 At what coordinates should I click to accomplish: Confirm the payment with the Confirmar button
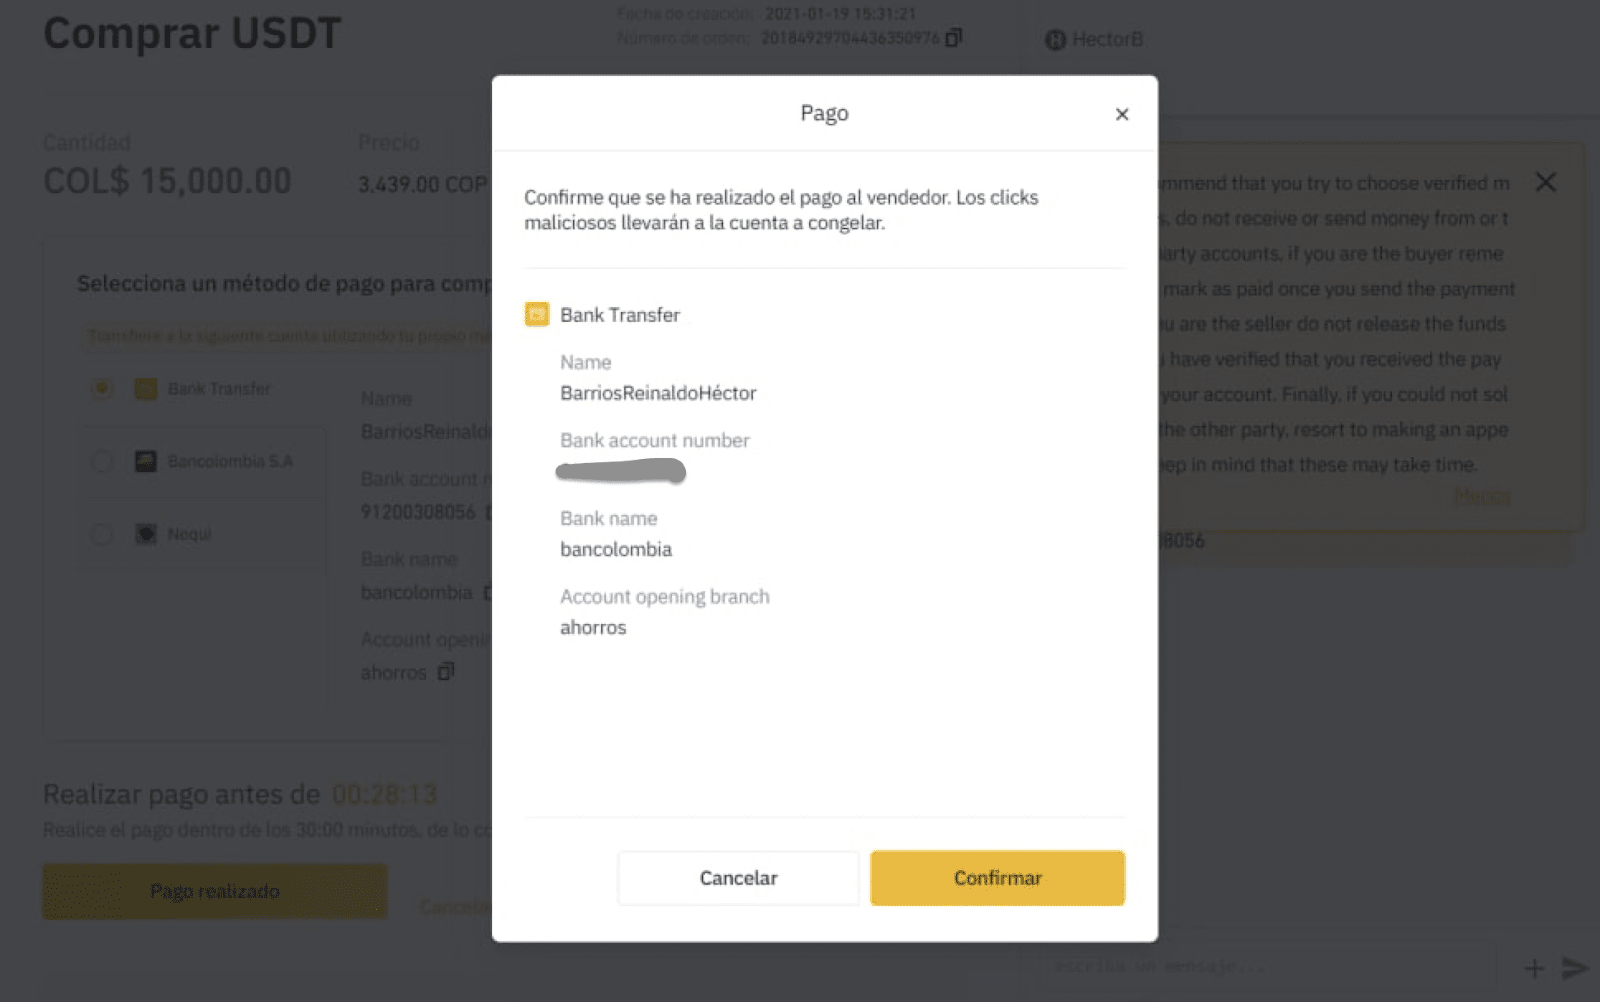point(997,878)
